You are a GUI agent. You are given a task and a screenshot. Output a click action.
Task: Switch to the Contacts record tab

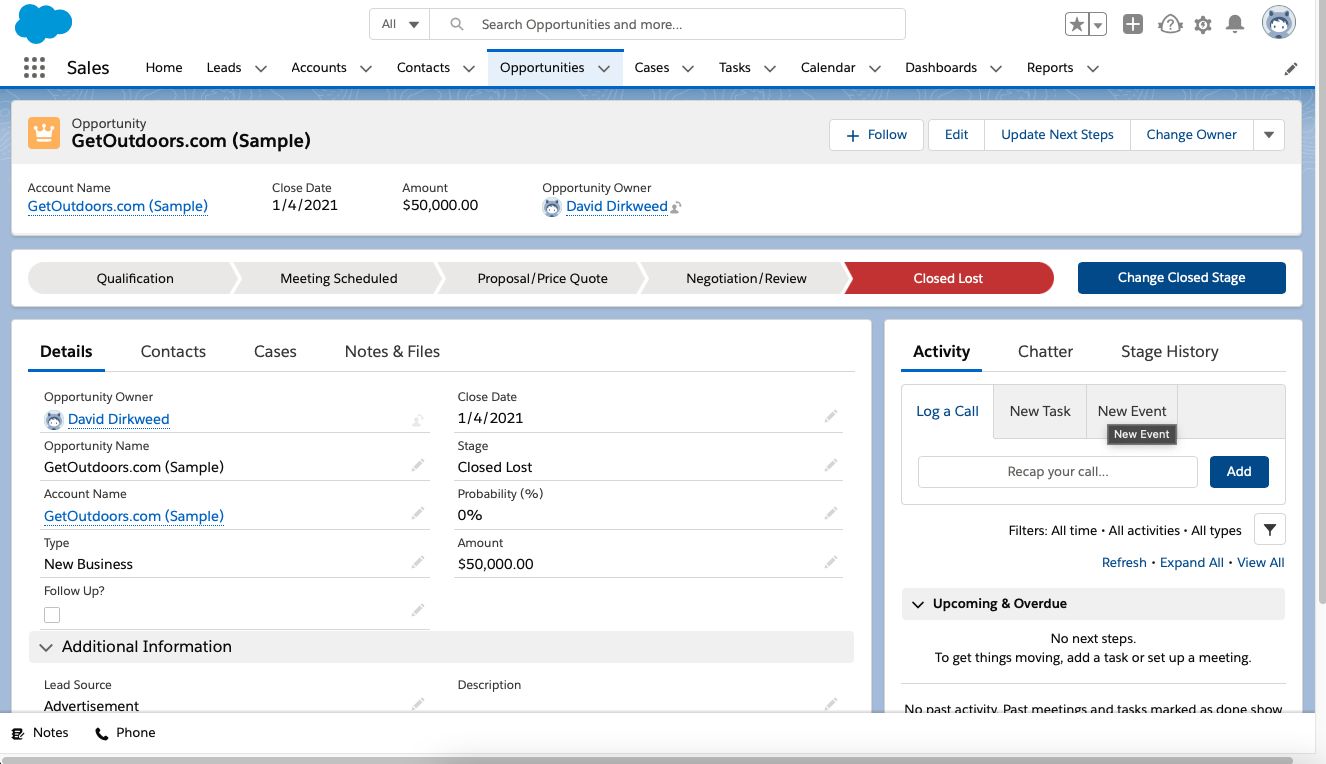173,351
